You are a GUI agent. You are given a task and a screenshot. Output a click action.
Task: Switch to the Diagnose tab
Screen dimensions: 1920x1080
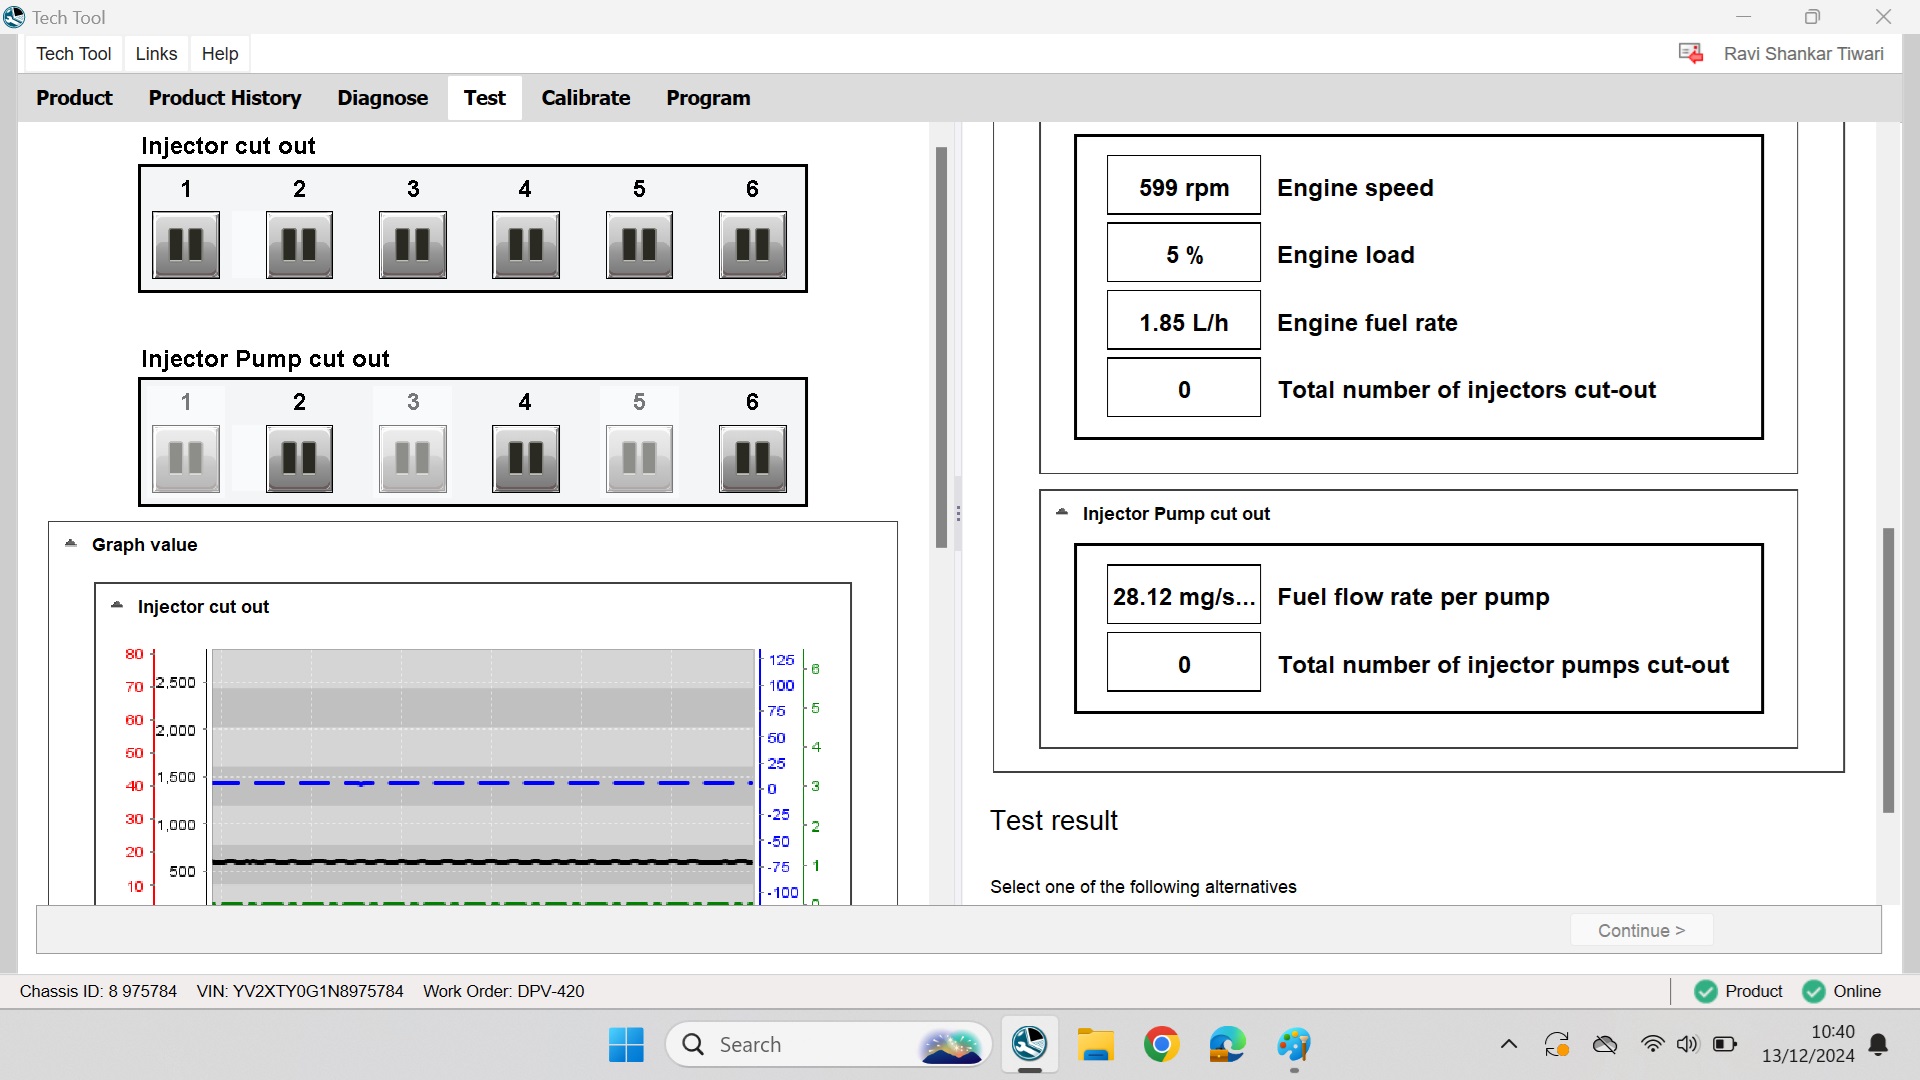(383, 98)
